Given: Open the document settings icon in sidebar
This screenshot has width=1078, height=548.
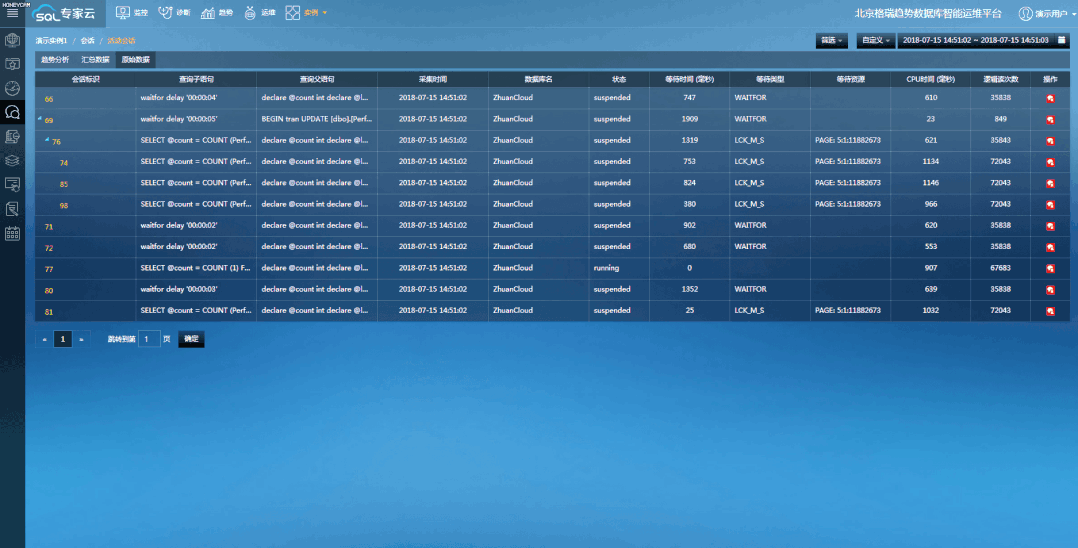Looking at the screenshot, I should pos(12,136).
